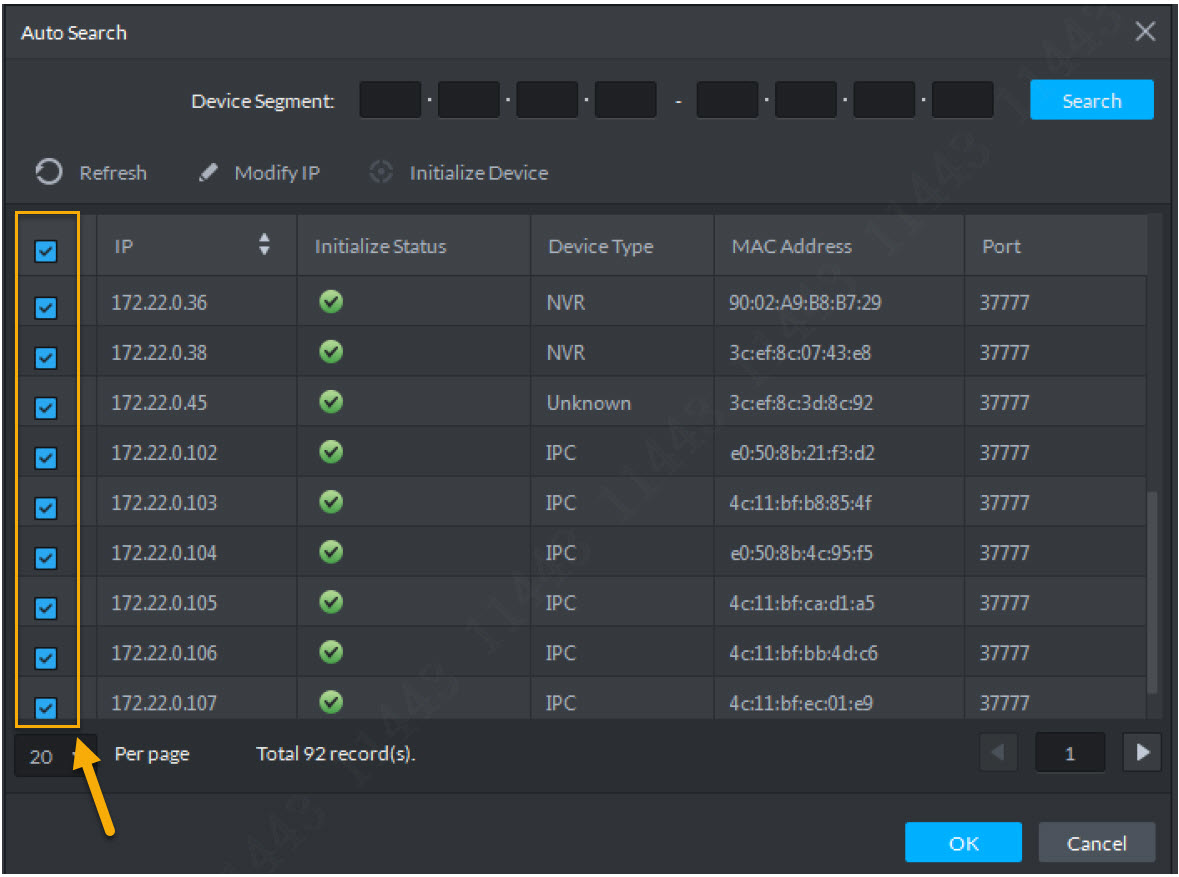
Task: Open the 20 per page dropdown
Action: [55, 756]
